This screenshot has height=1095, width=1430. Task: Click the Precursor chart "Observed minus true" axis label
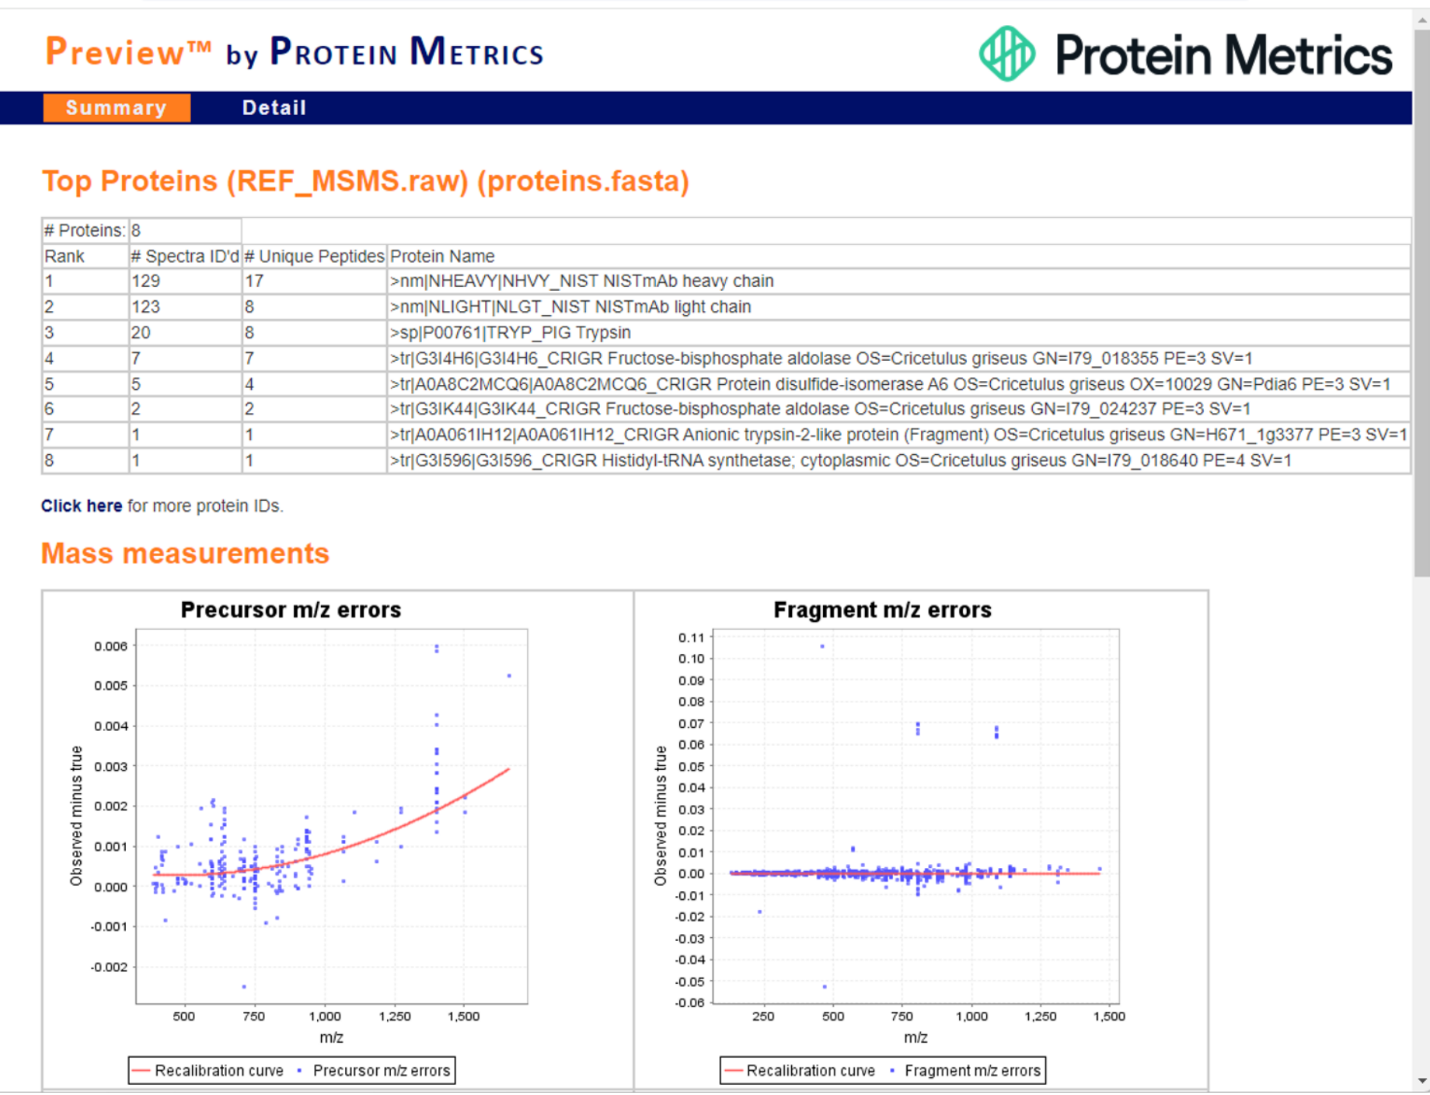click(76, 816)
